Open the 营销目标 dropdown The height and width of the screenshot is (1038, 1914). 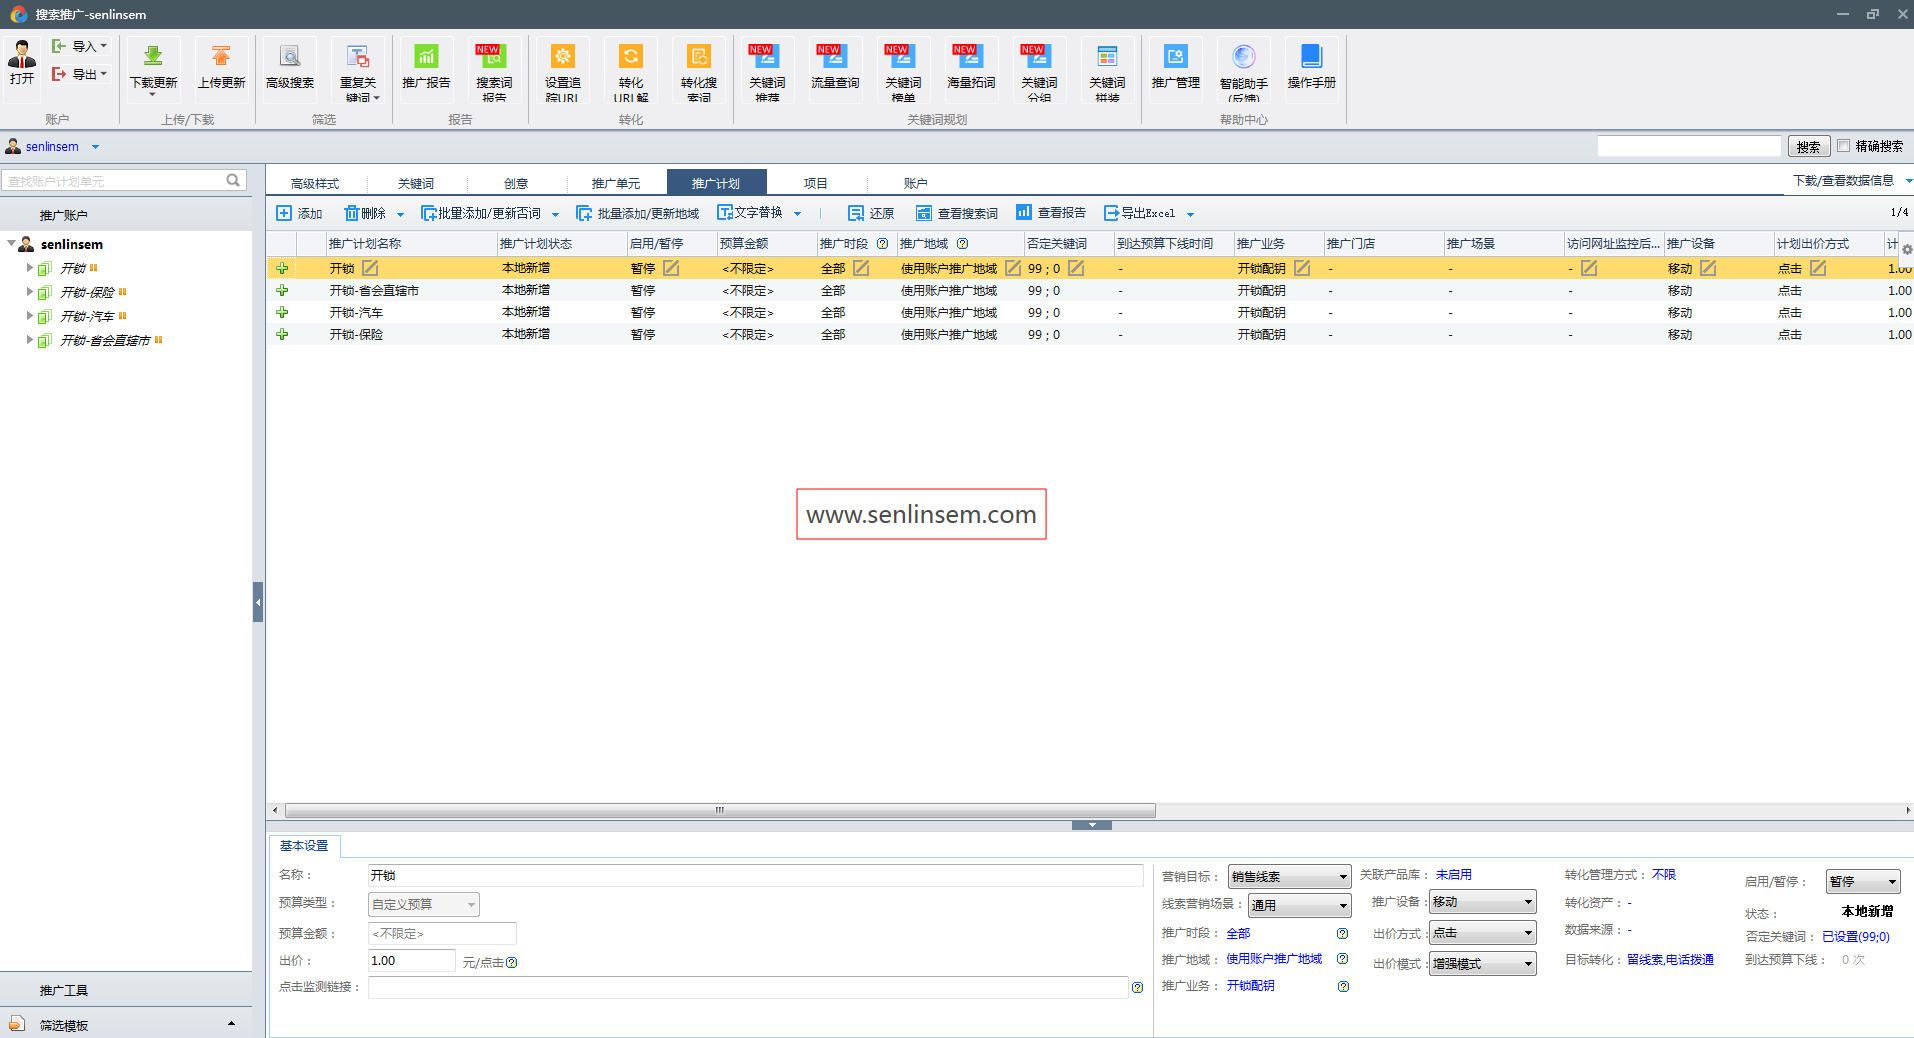pyautogui.click(x=1289, y=877)
